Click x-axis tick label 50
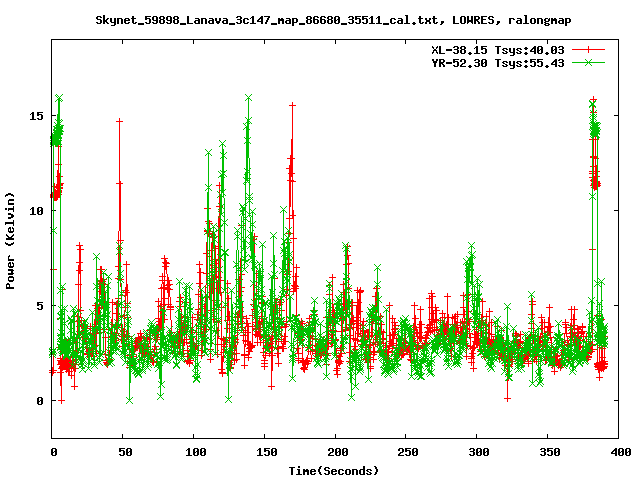Viewport: 640px width, 480px height. (x=125, y=452)
